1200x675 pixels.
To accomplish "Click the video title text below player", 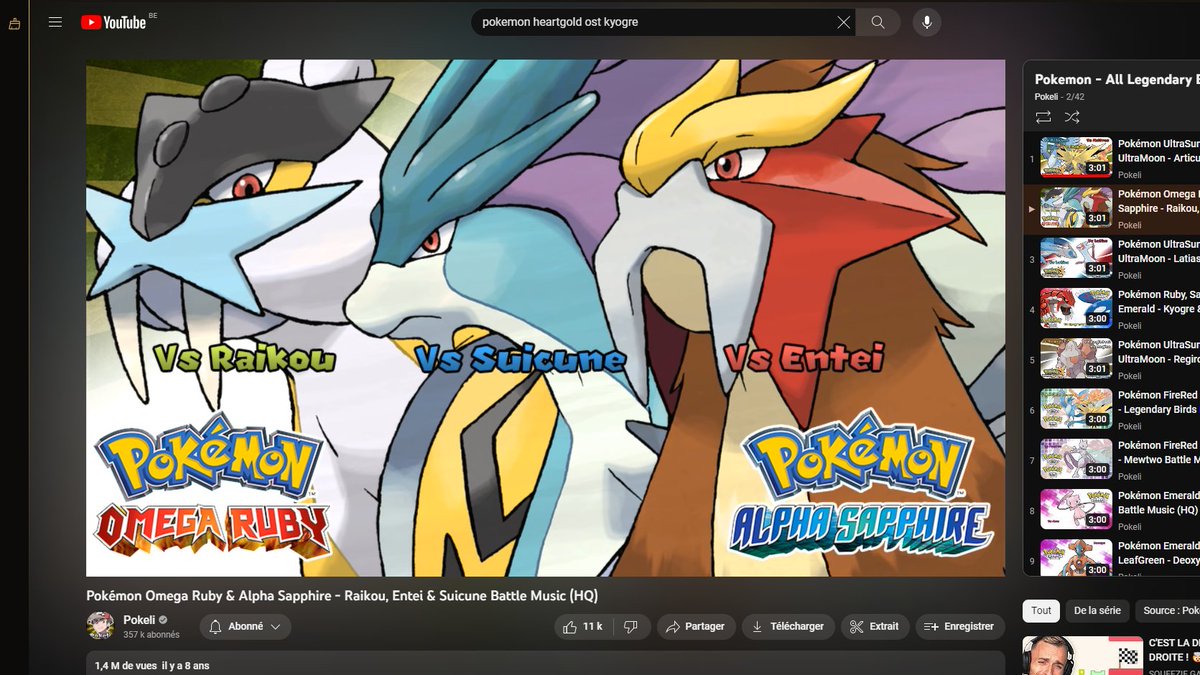I will 342,596.
